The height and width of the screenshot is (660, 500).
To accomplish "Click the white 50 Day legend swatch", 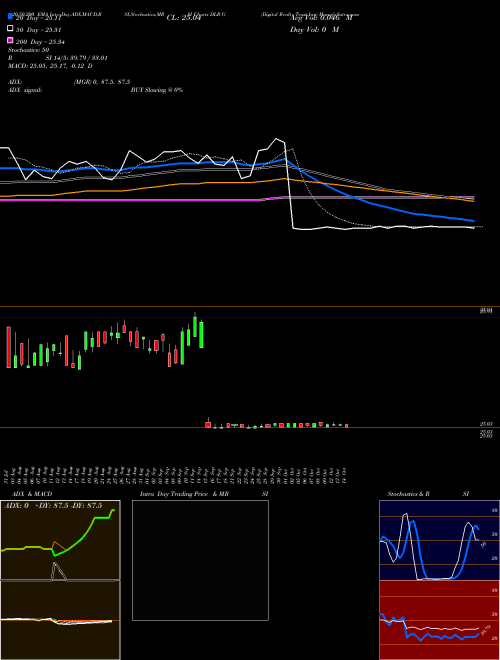I will (x=10, y=28).
